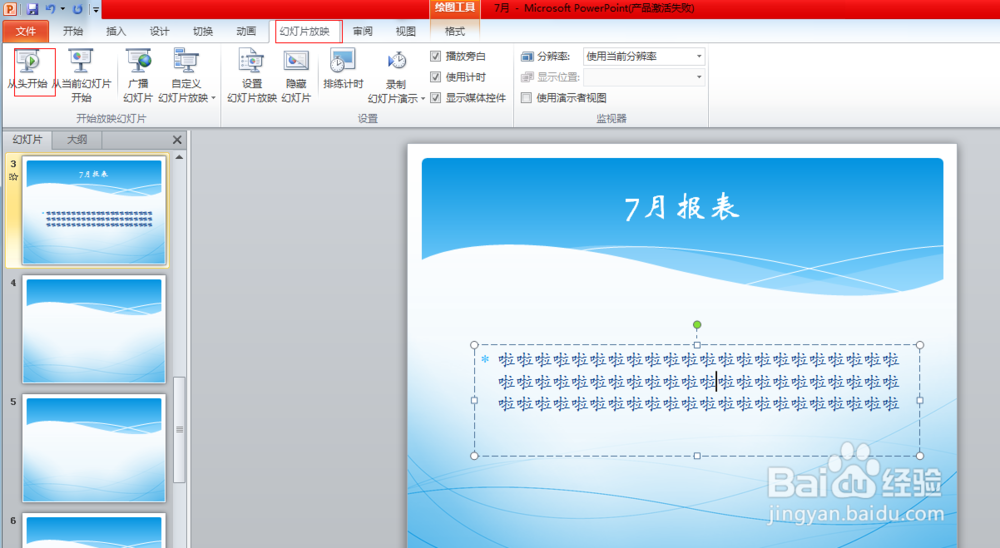This screenshot has width=1000, height=548.
Task: Switch to the Slide Show tab (幻灯片放映)
Action: pos(305,31)
